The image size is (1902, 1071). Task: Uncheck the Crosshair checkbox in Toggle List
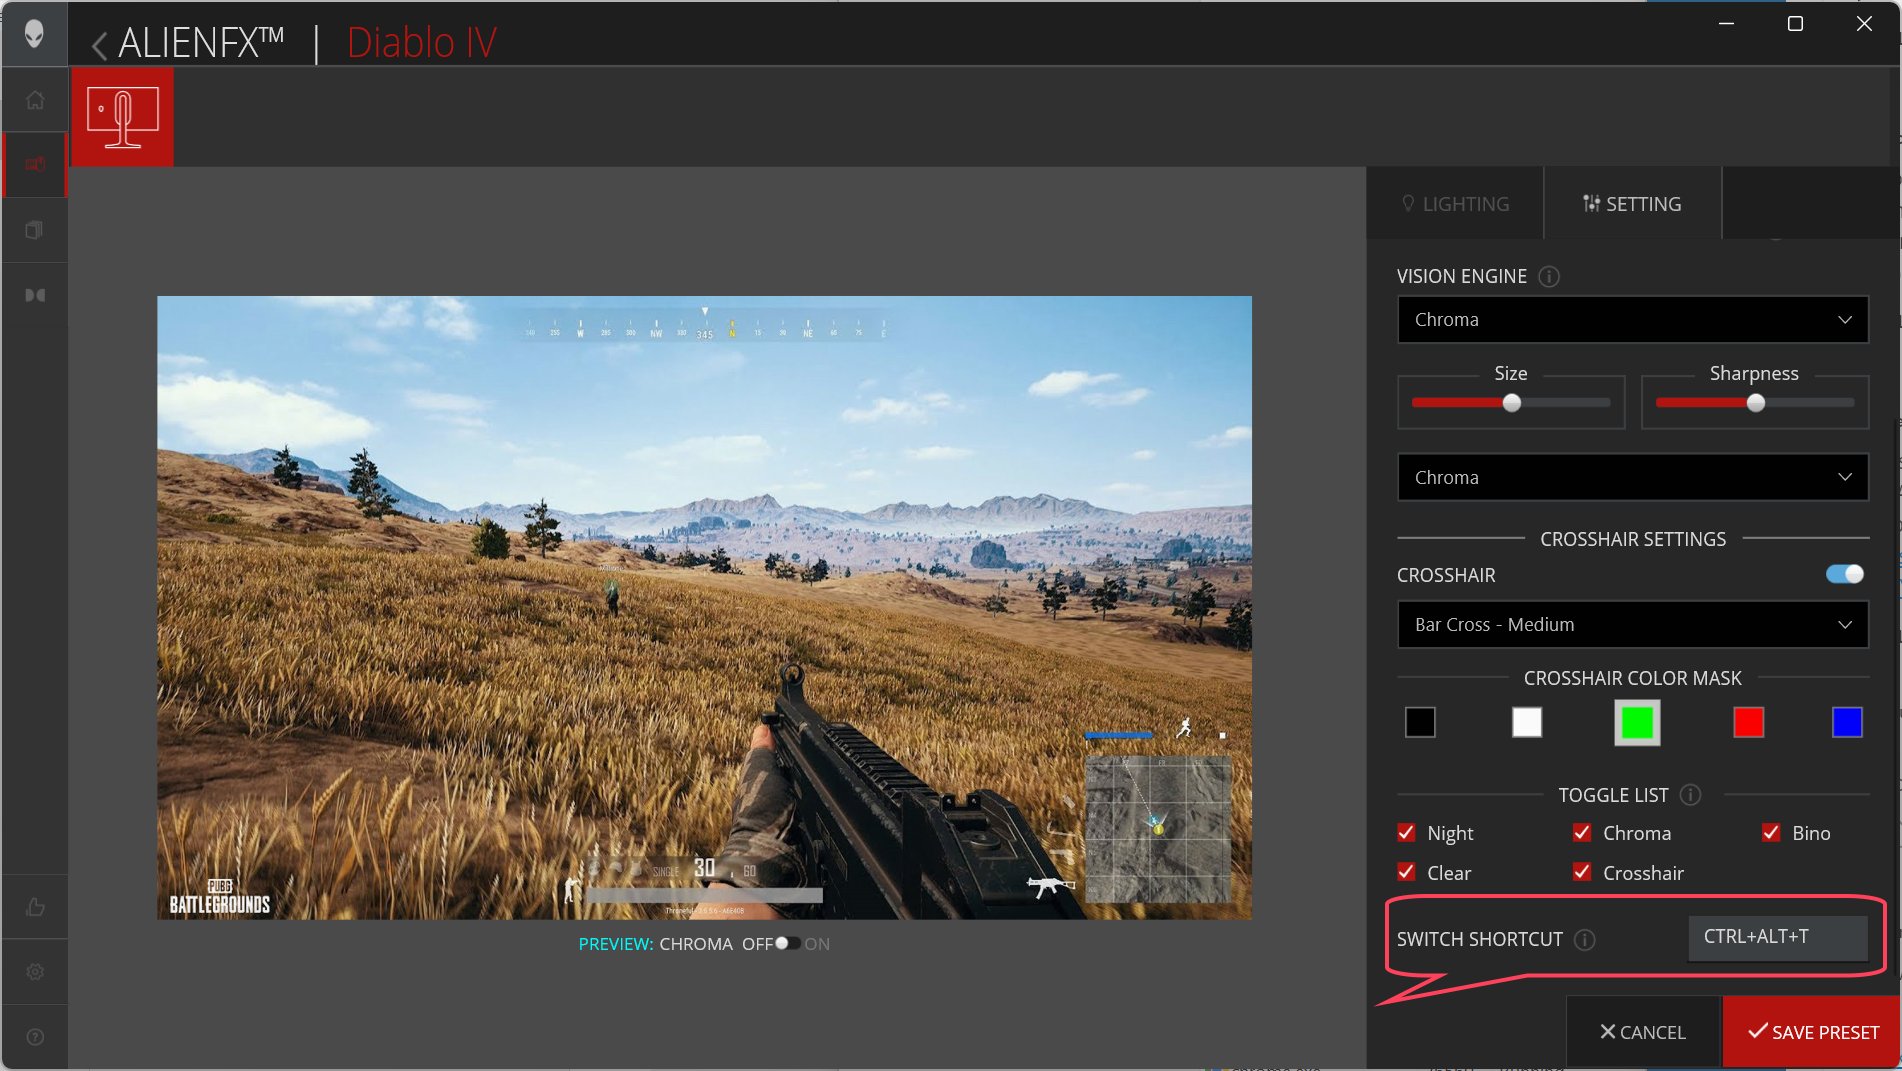1582,872
